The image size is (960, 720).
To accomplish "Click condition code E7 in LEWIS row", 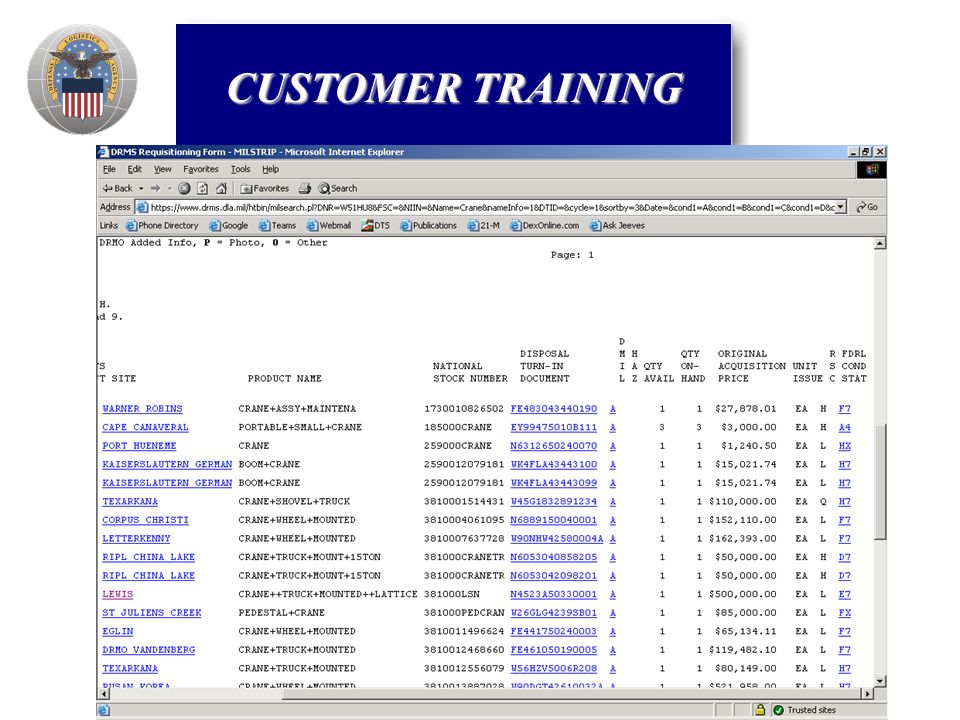I will click(x=844, y=594).
